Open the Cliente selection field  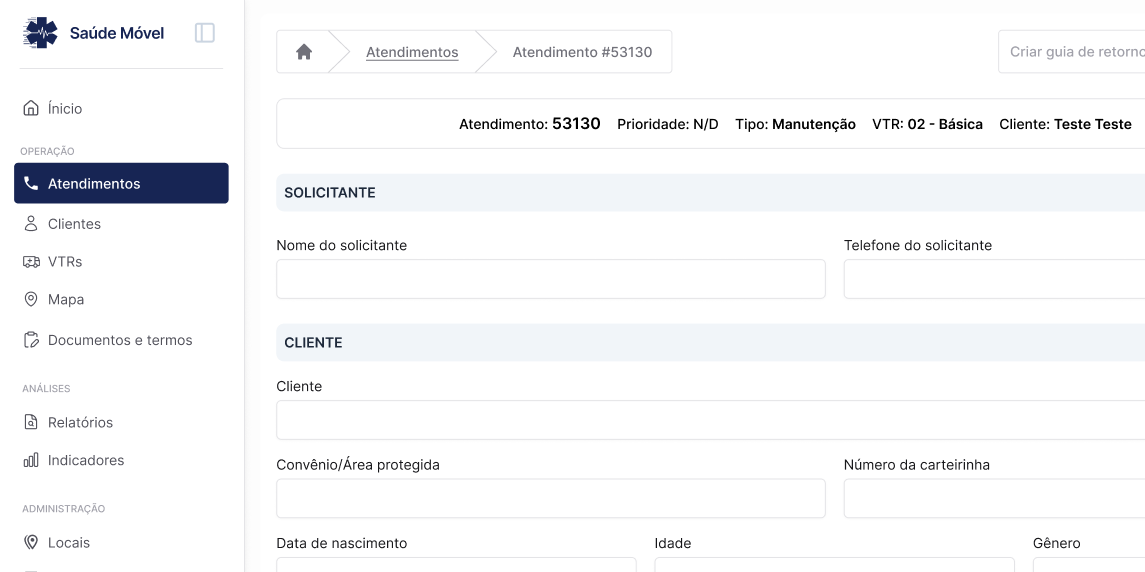711,420
